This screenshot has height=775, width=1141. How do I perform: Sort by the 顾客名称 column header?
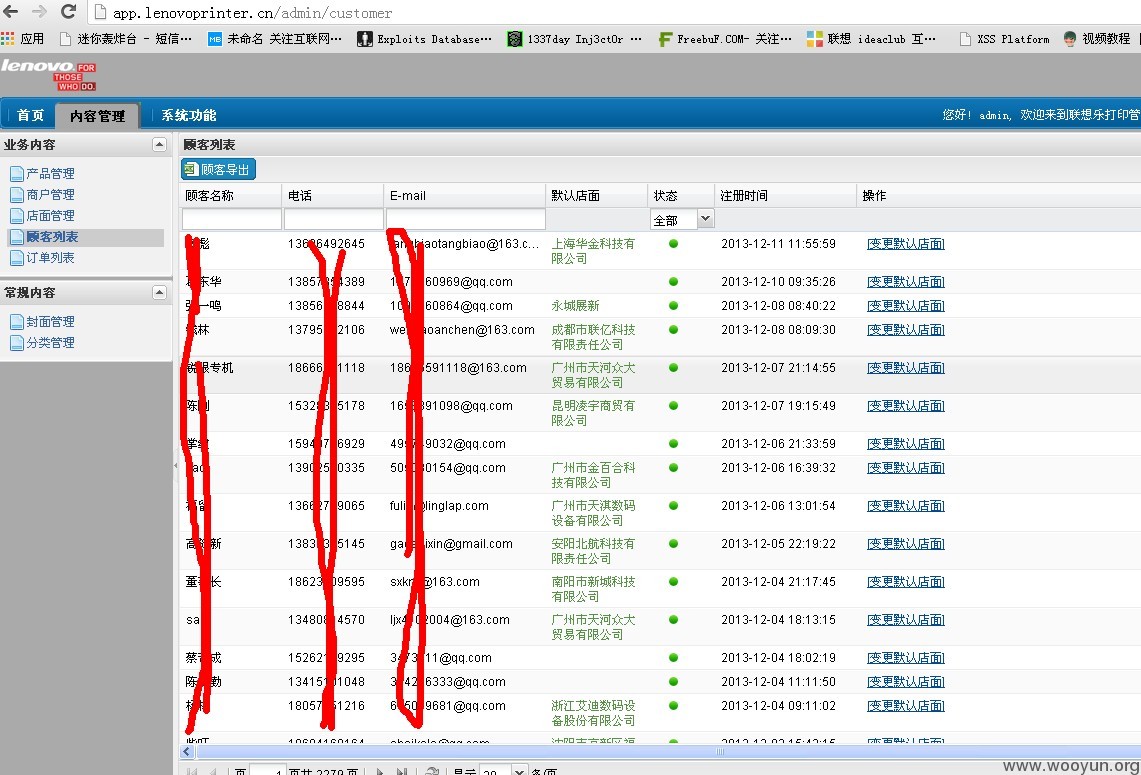230,195
